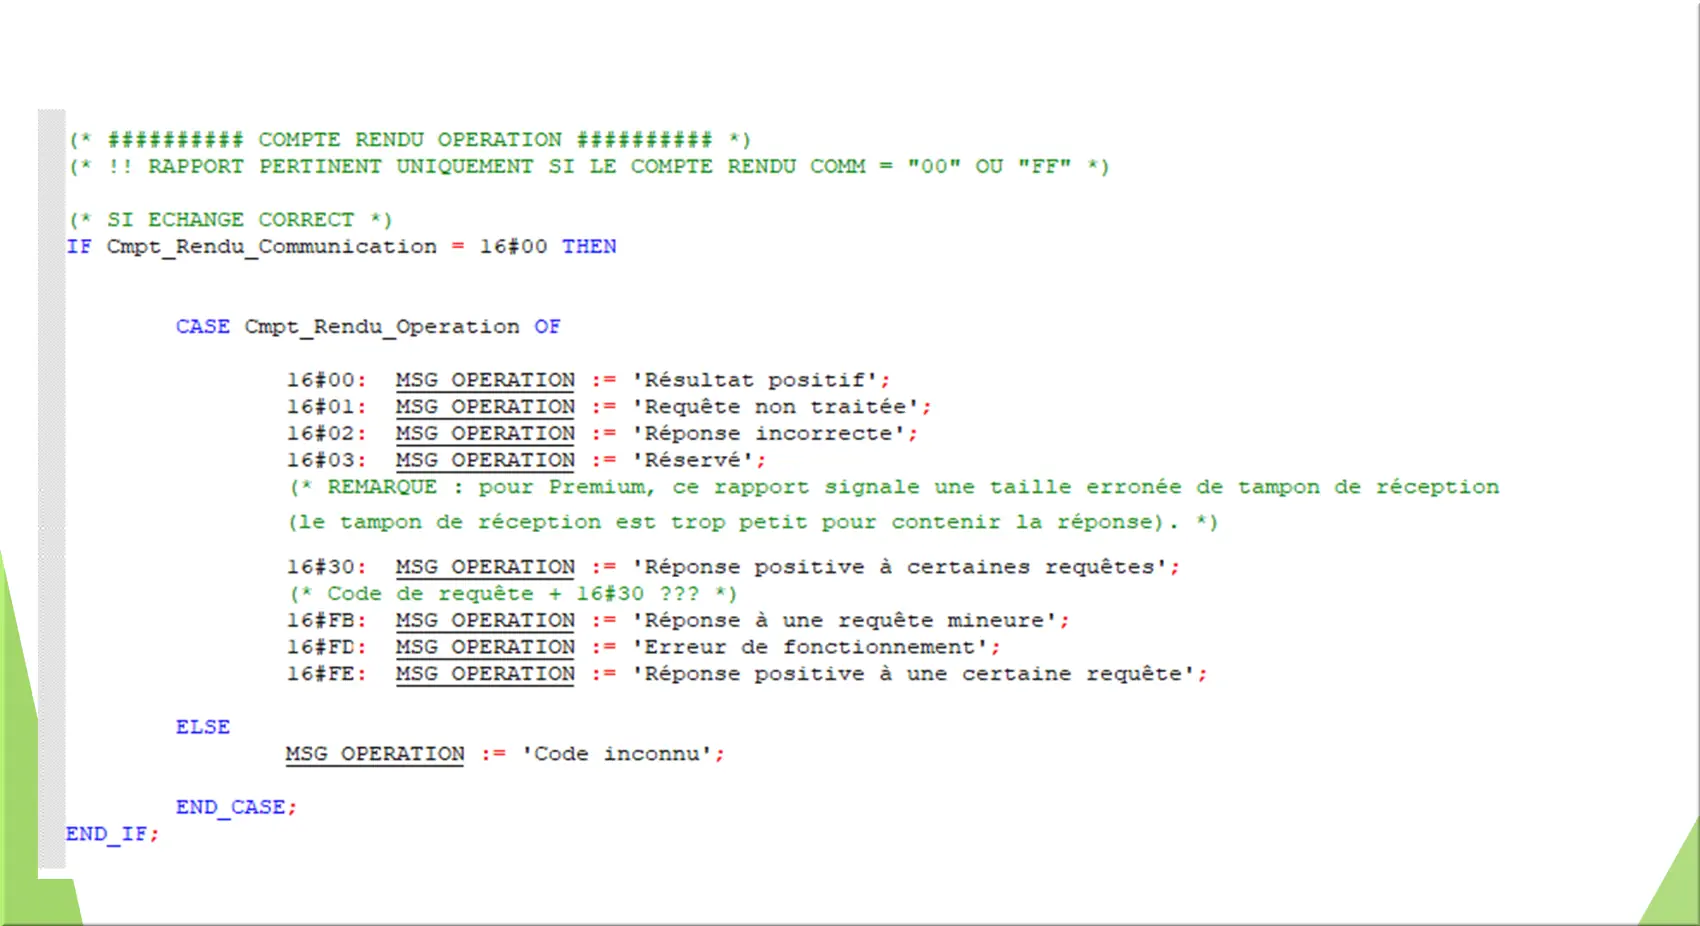Click the 'Résultat positif' string
This screenshot has height=926, width=1700.
point(760,380)
